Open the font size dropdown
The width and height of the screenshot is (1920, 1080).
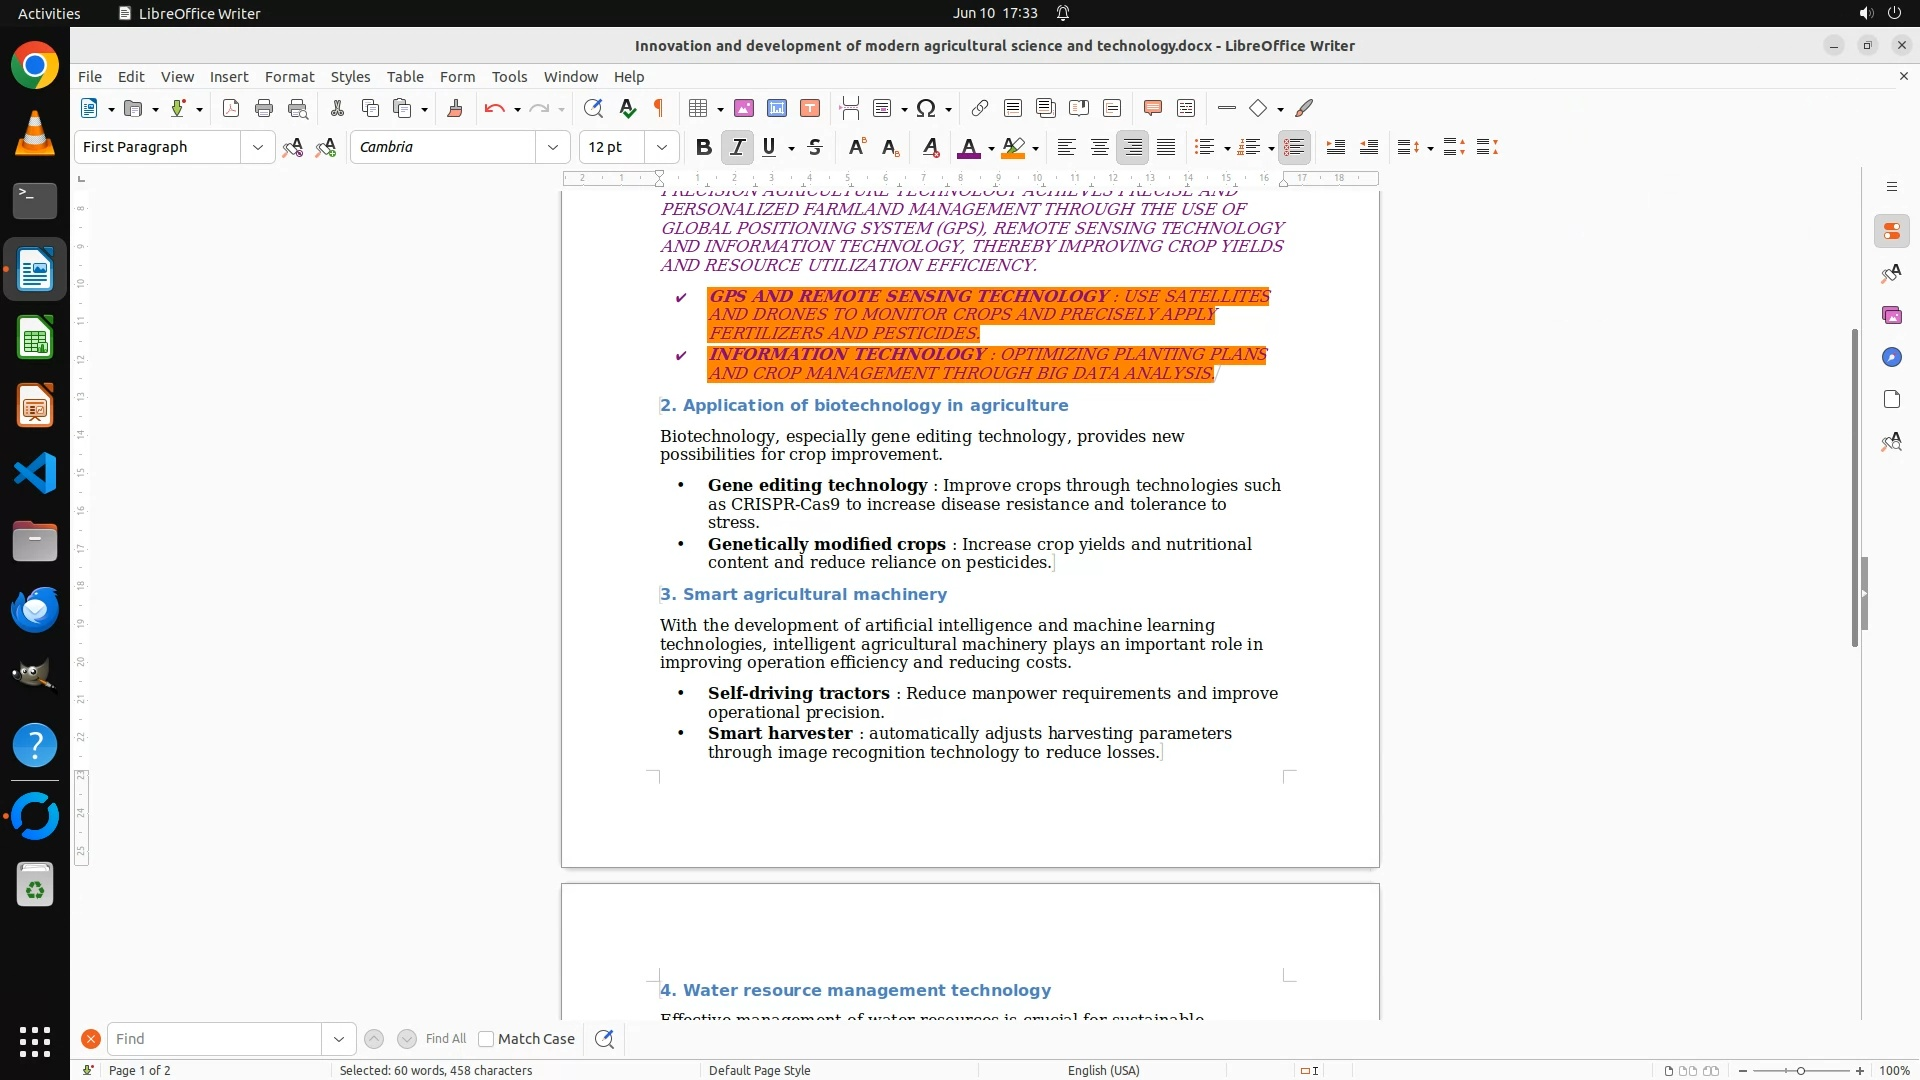[661, 147]
